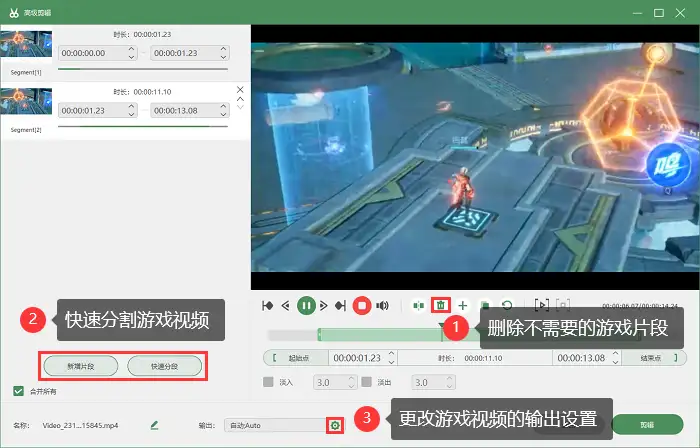Increase the Segment[2] end time 00:00:13.08
This screenshot has height=448, width=700.
point(224,107)
